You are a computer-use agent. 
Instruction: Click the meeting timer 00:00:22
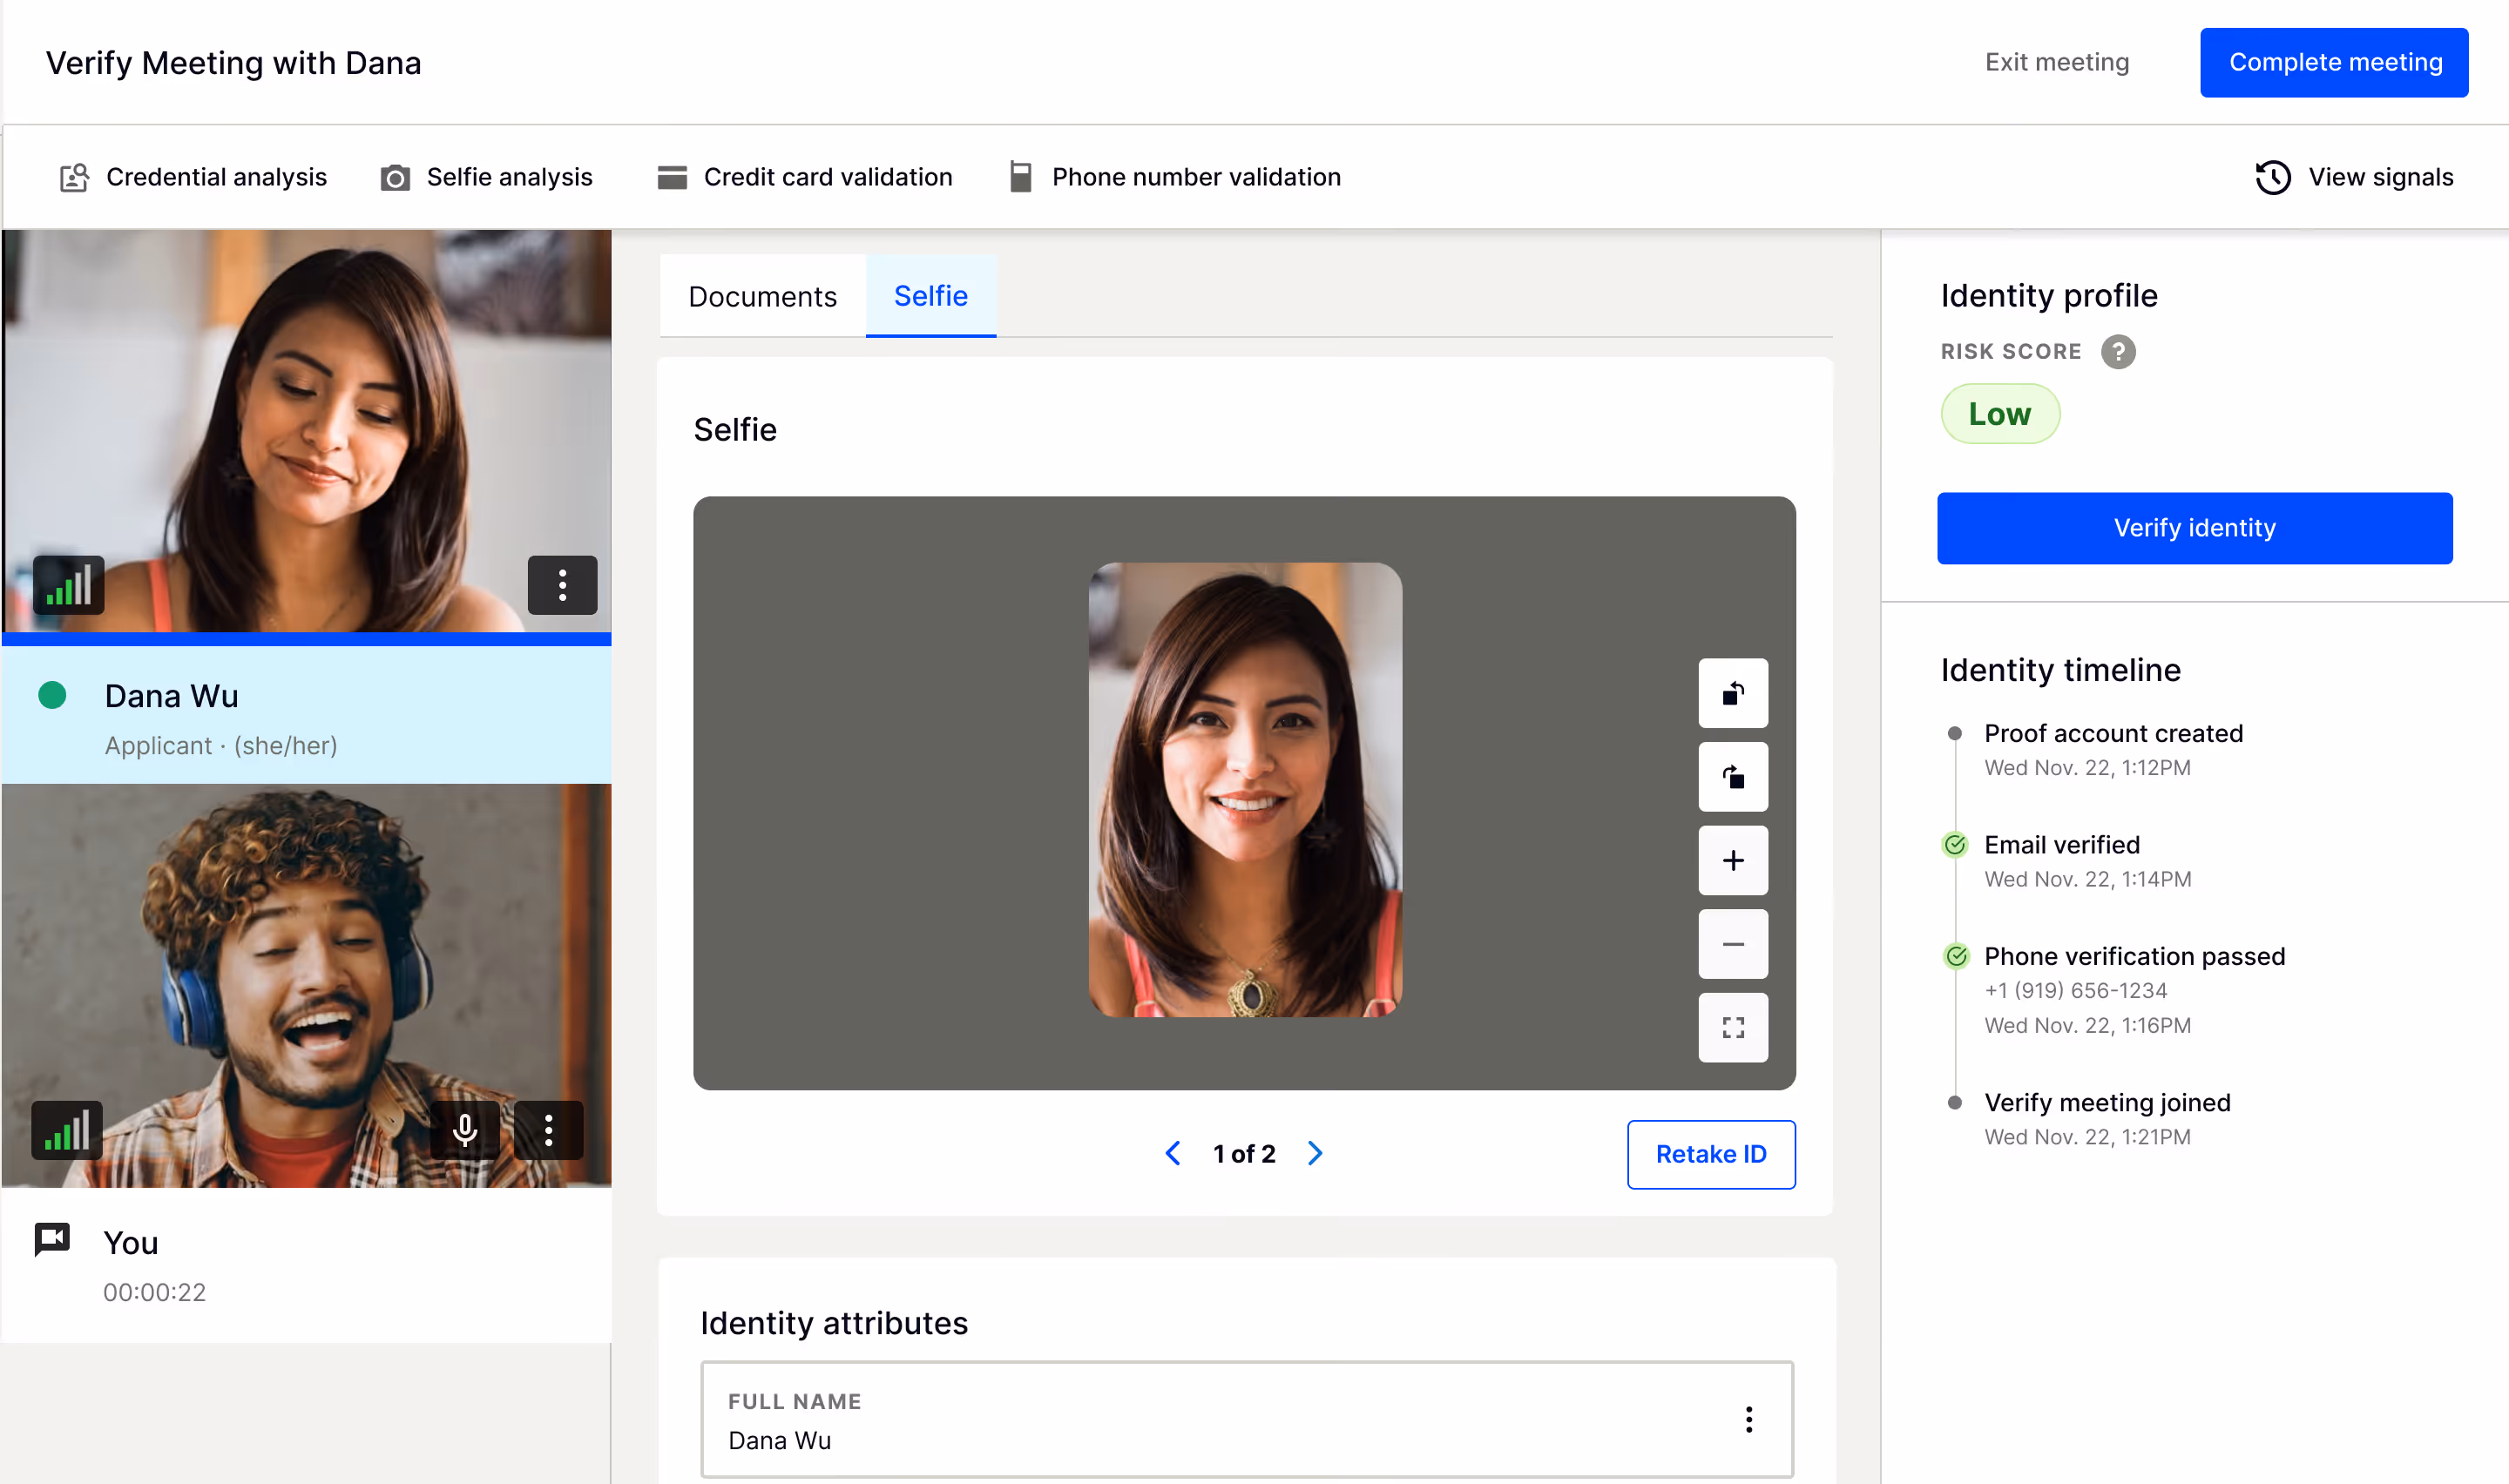(154, 1292)
